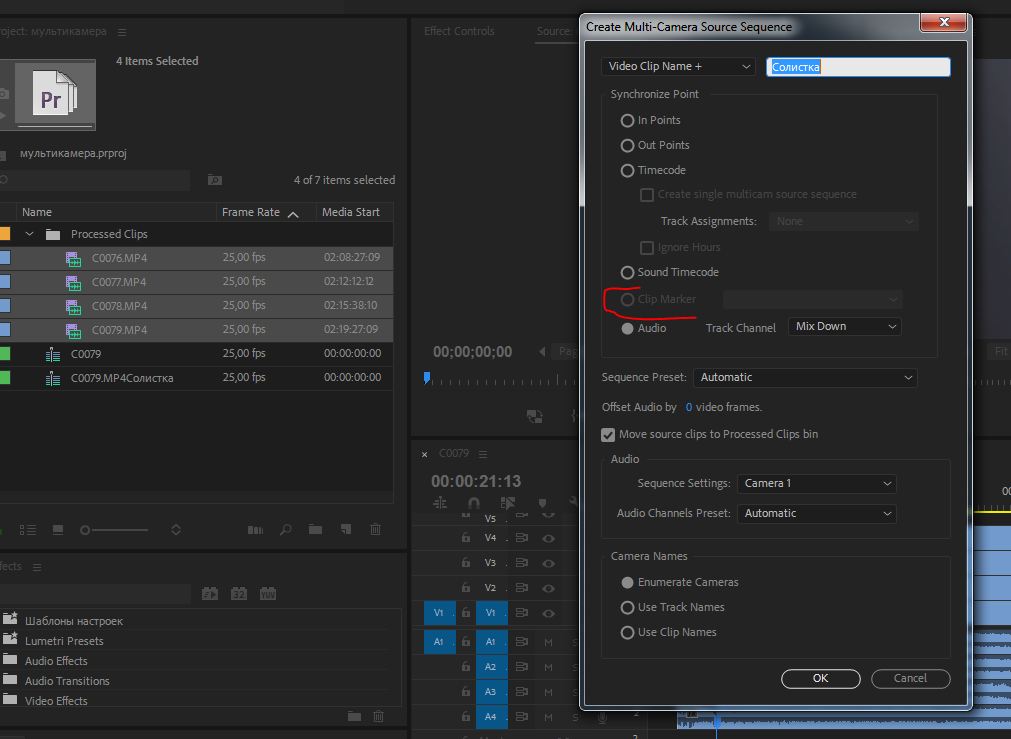Switch to Source monitor tab
This screenshot has width=1011, height=739.
554,31
